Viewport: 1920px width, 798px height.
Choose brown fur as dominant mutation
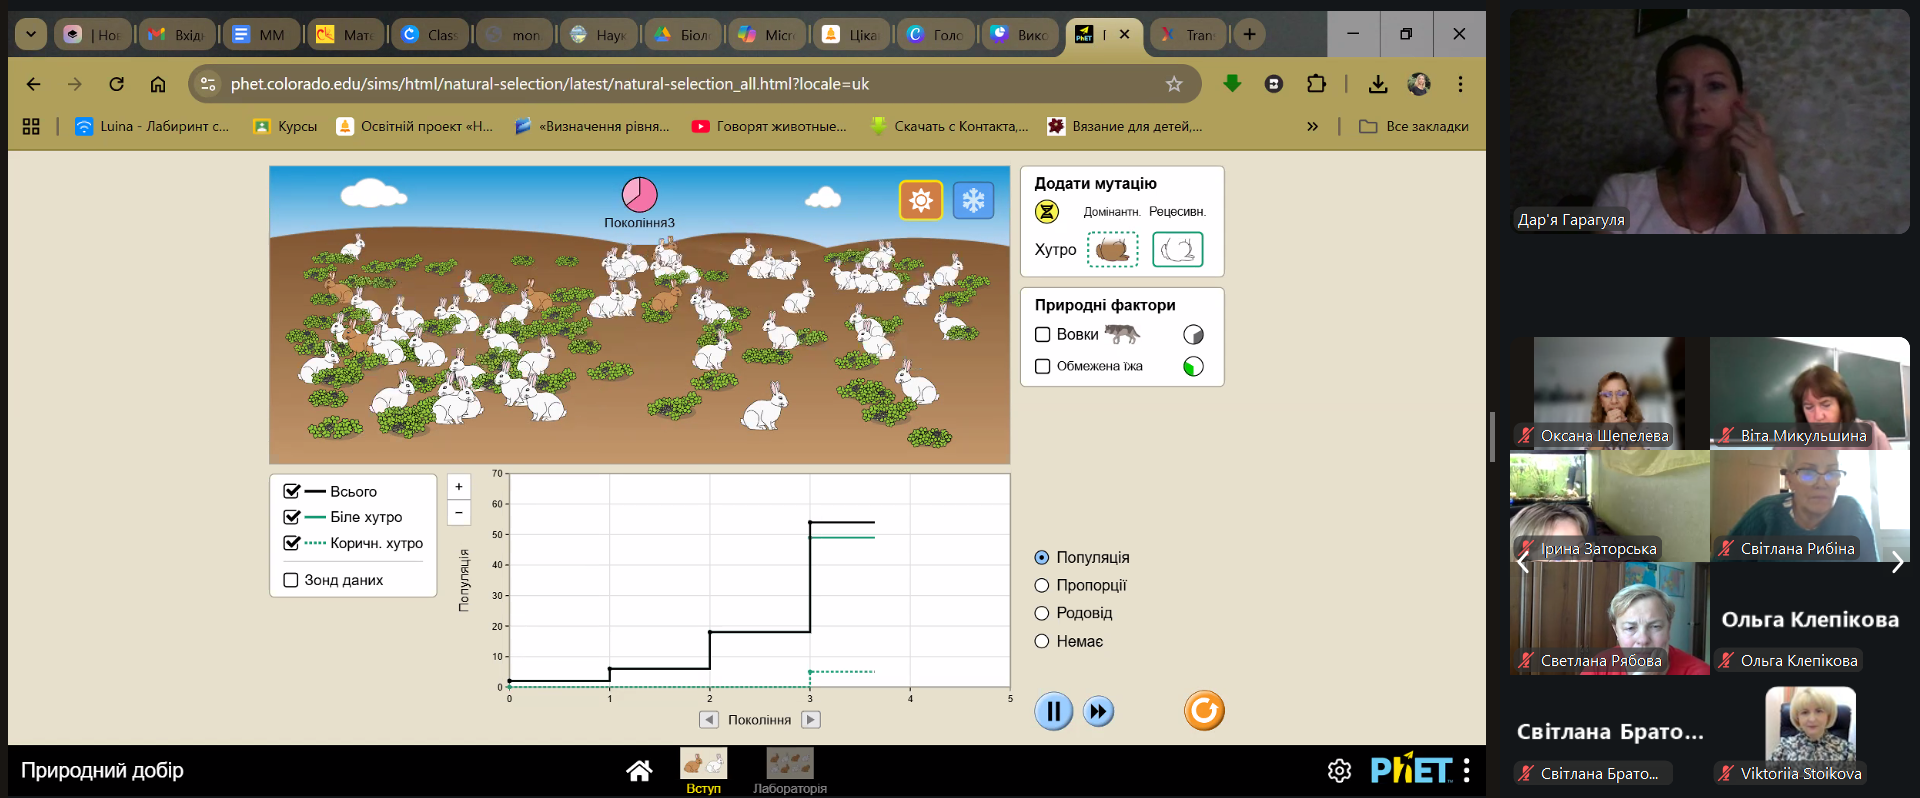[1112, 249]
